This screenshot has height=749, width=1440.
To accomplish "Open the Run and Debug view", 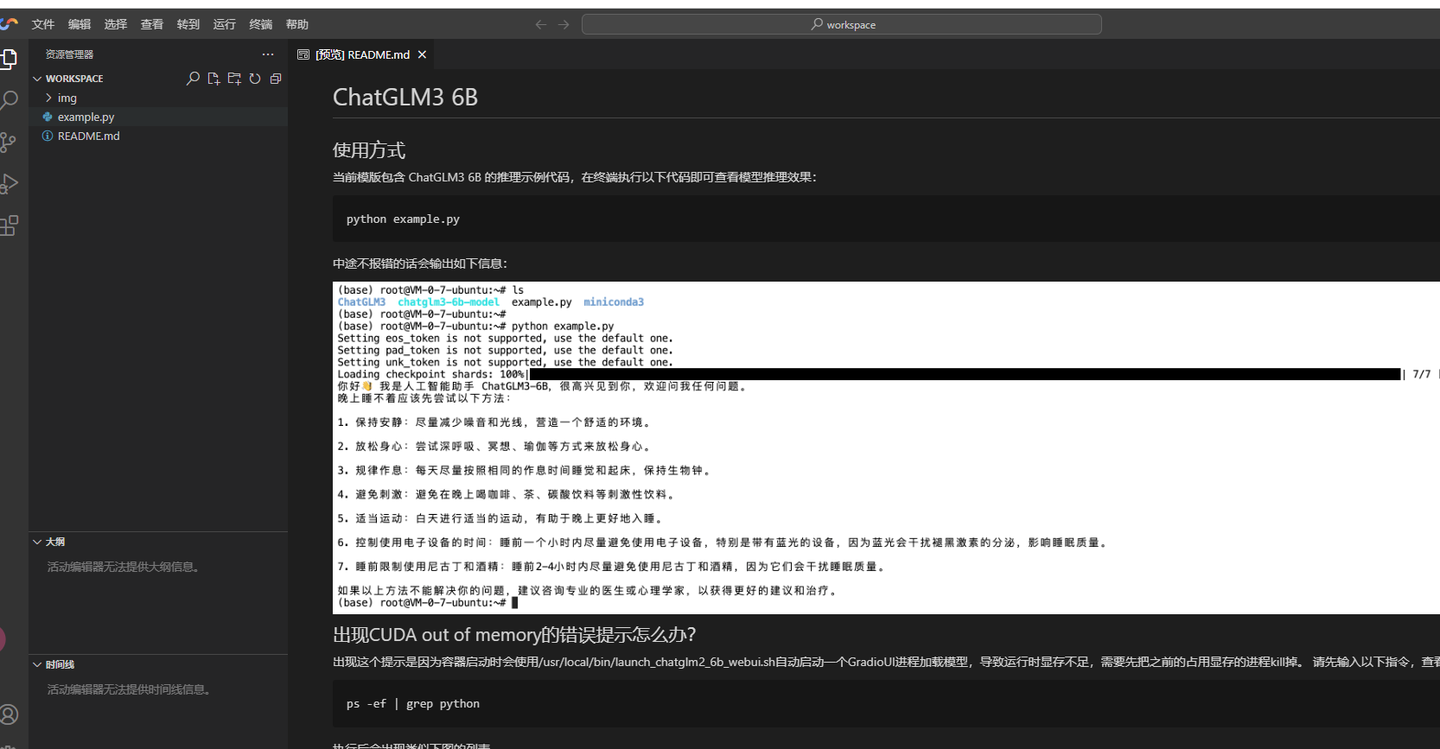I will pos(10,183).
